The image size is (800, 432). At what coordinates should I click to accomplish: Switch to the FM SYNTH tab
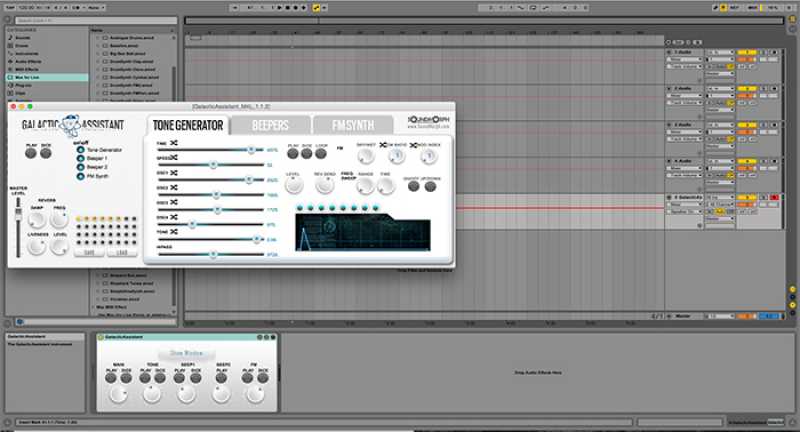(x=352, y=125)
